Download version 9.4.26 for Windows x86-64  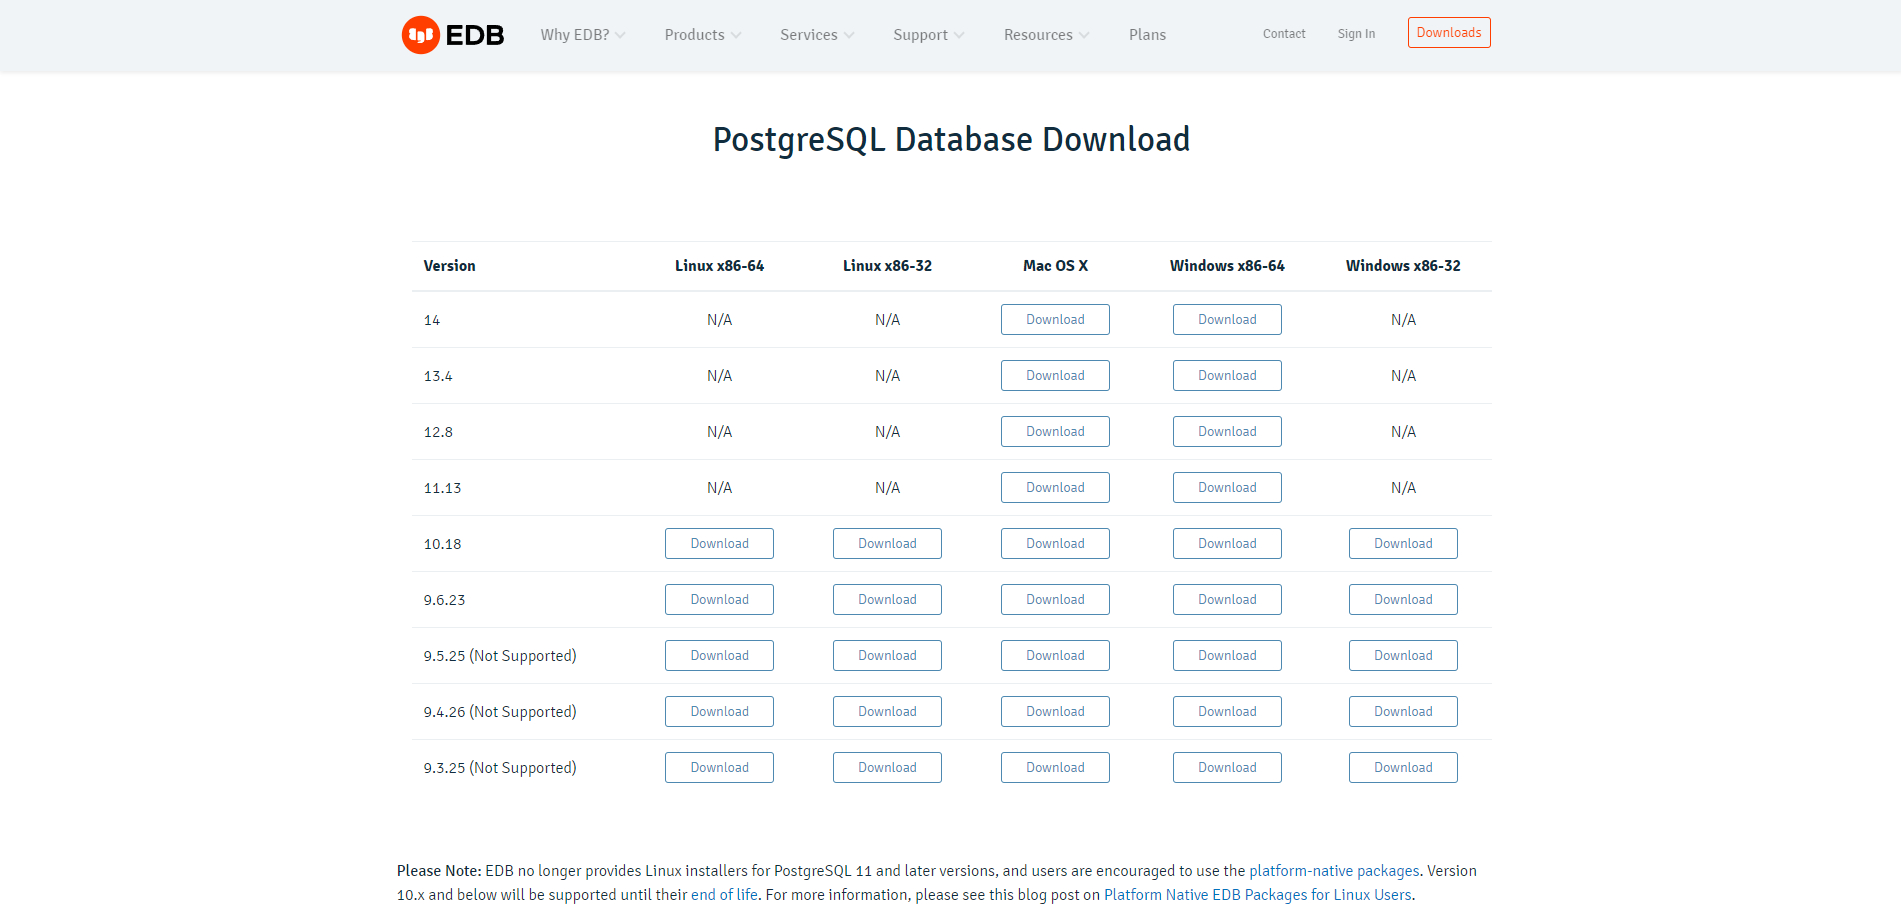click(1227, 712)
